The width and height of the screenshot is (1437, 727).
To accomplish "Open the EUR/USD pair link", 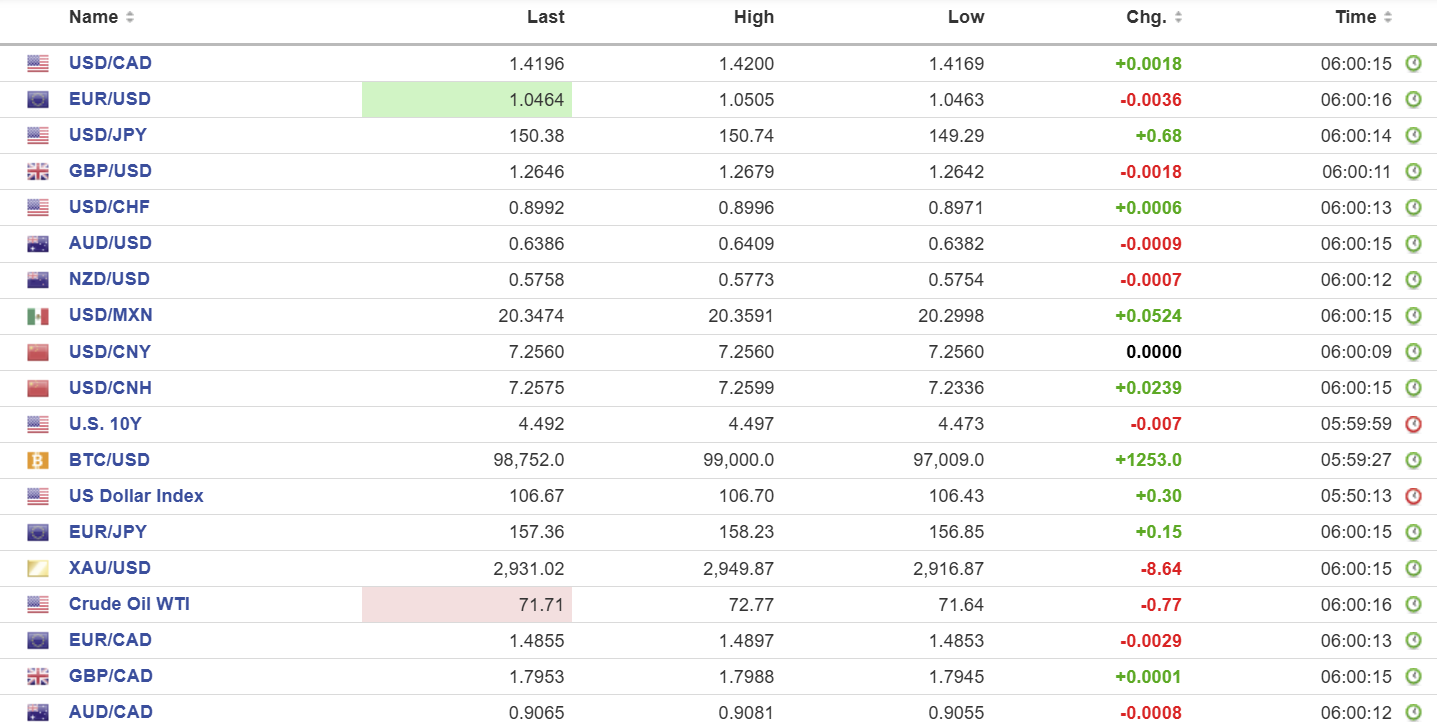I will [x=110, y=99].
